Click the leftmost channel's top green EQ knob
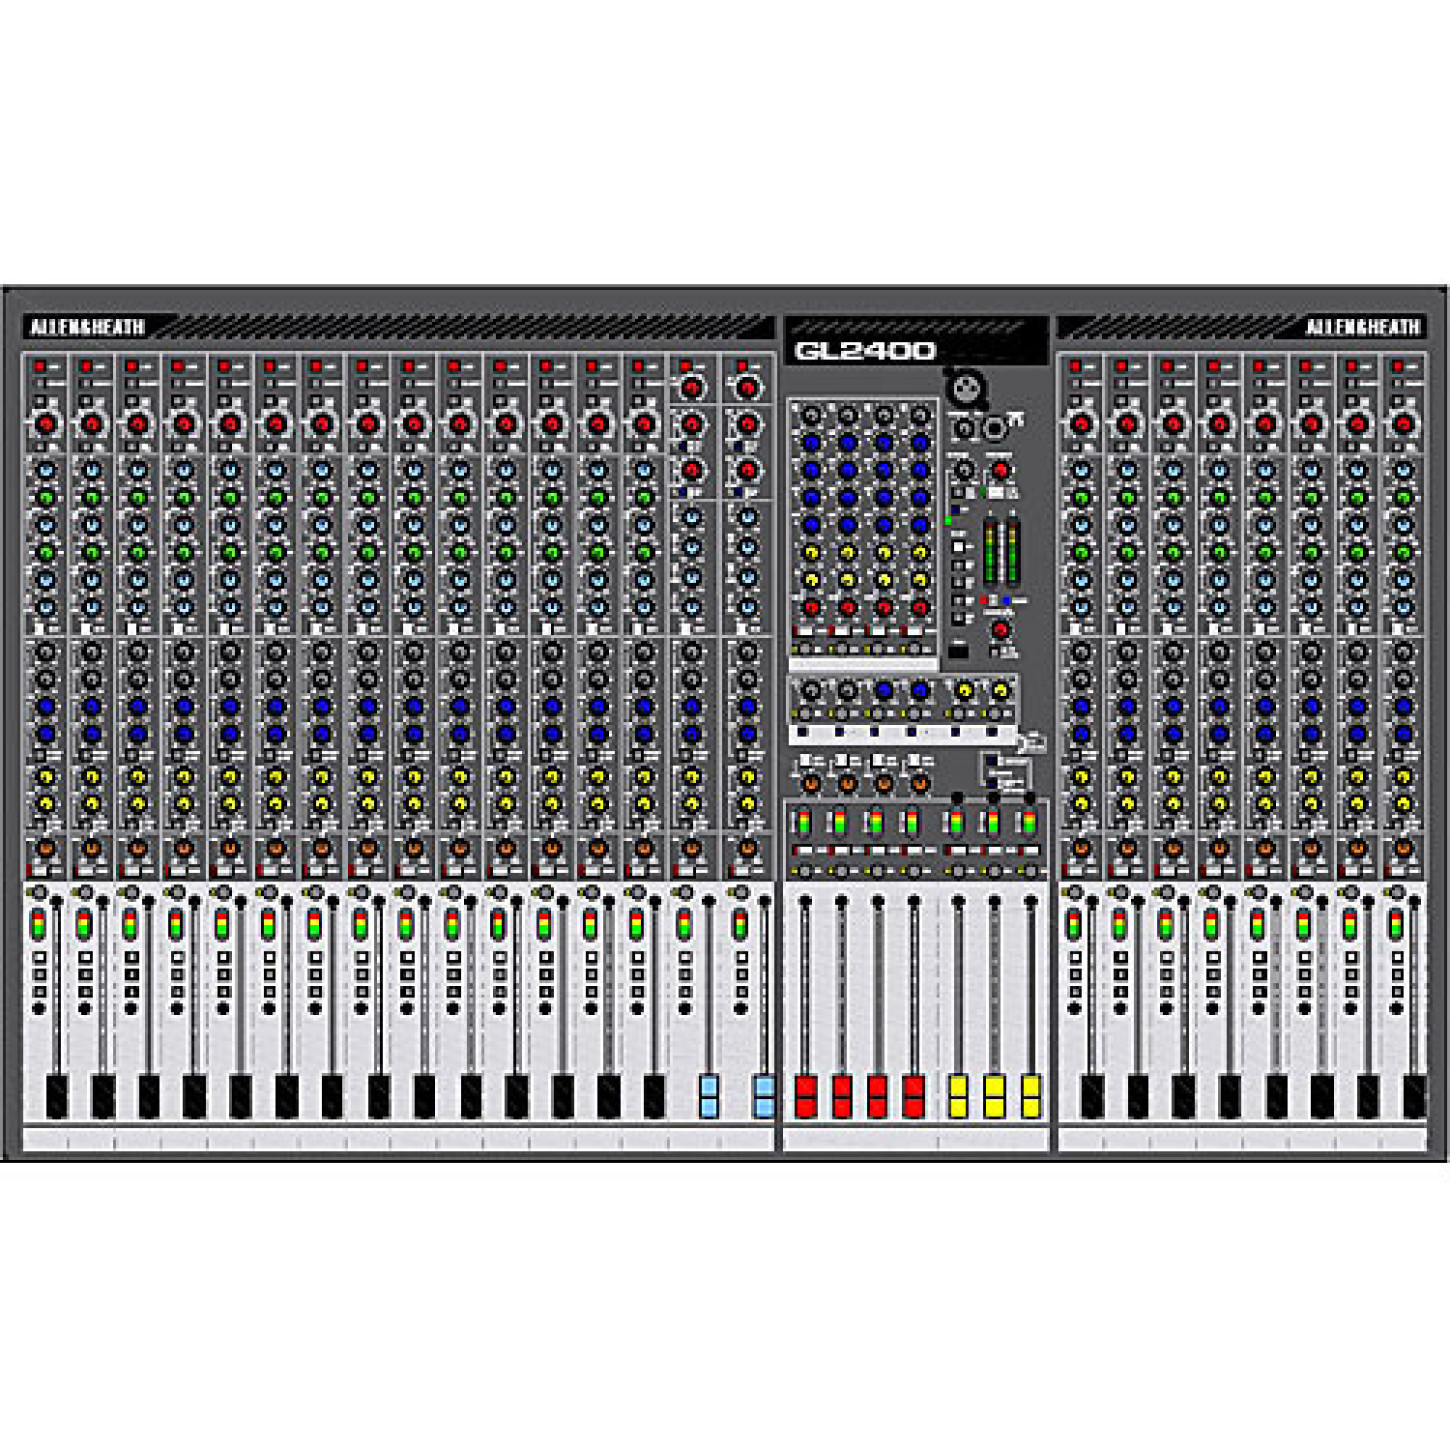 coord(45,497)
